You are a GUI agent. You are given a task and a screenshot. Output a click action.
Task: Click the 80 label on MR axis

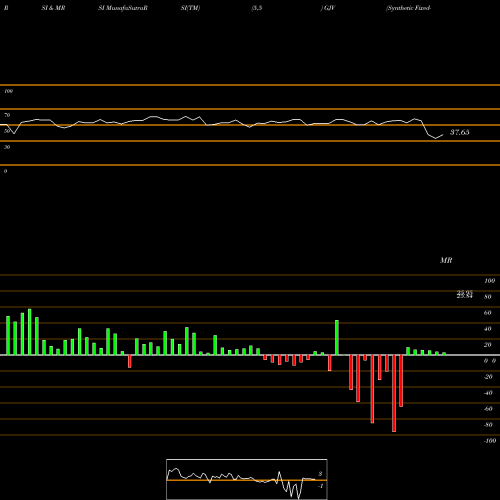488,297
